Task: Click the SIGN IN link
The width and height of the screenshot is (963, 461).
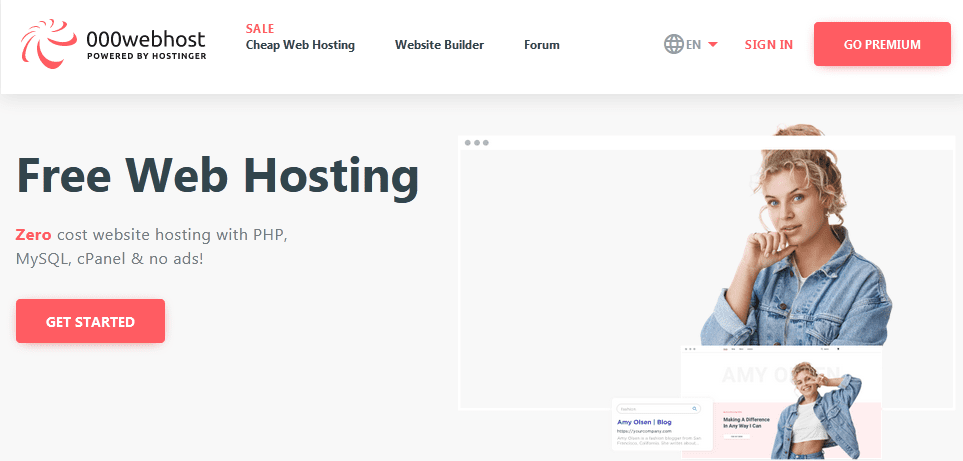Action: 768,45
